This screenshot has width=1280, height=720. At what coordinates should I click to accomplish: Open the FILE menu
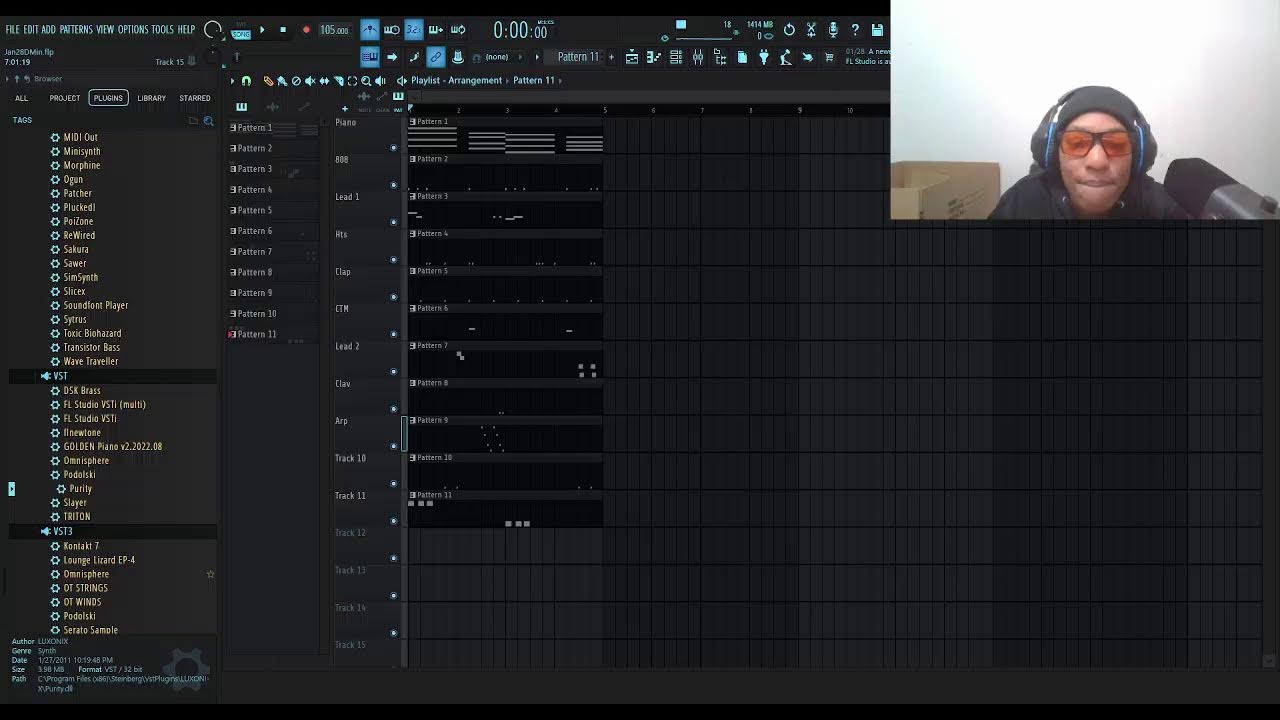point(12,30)
